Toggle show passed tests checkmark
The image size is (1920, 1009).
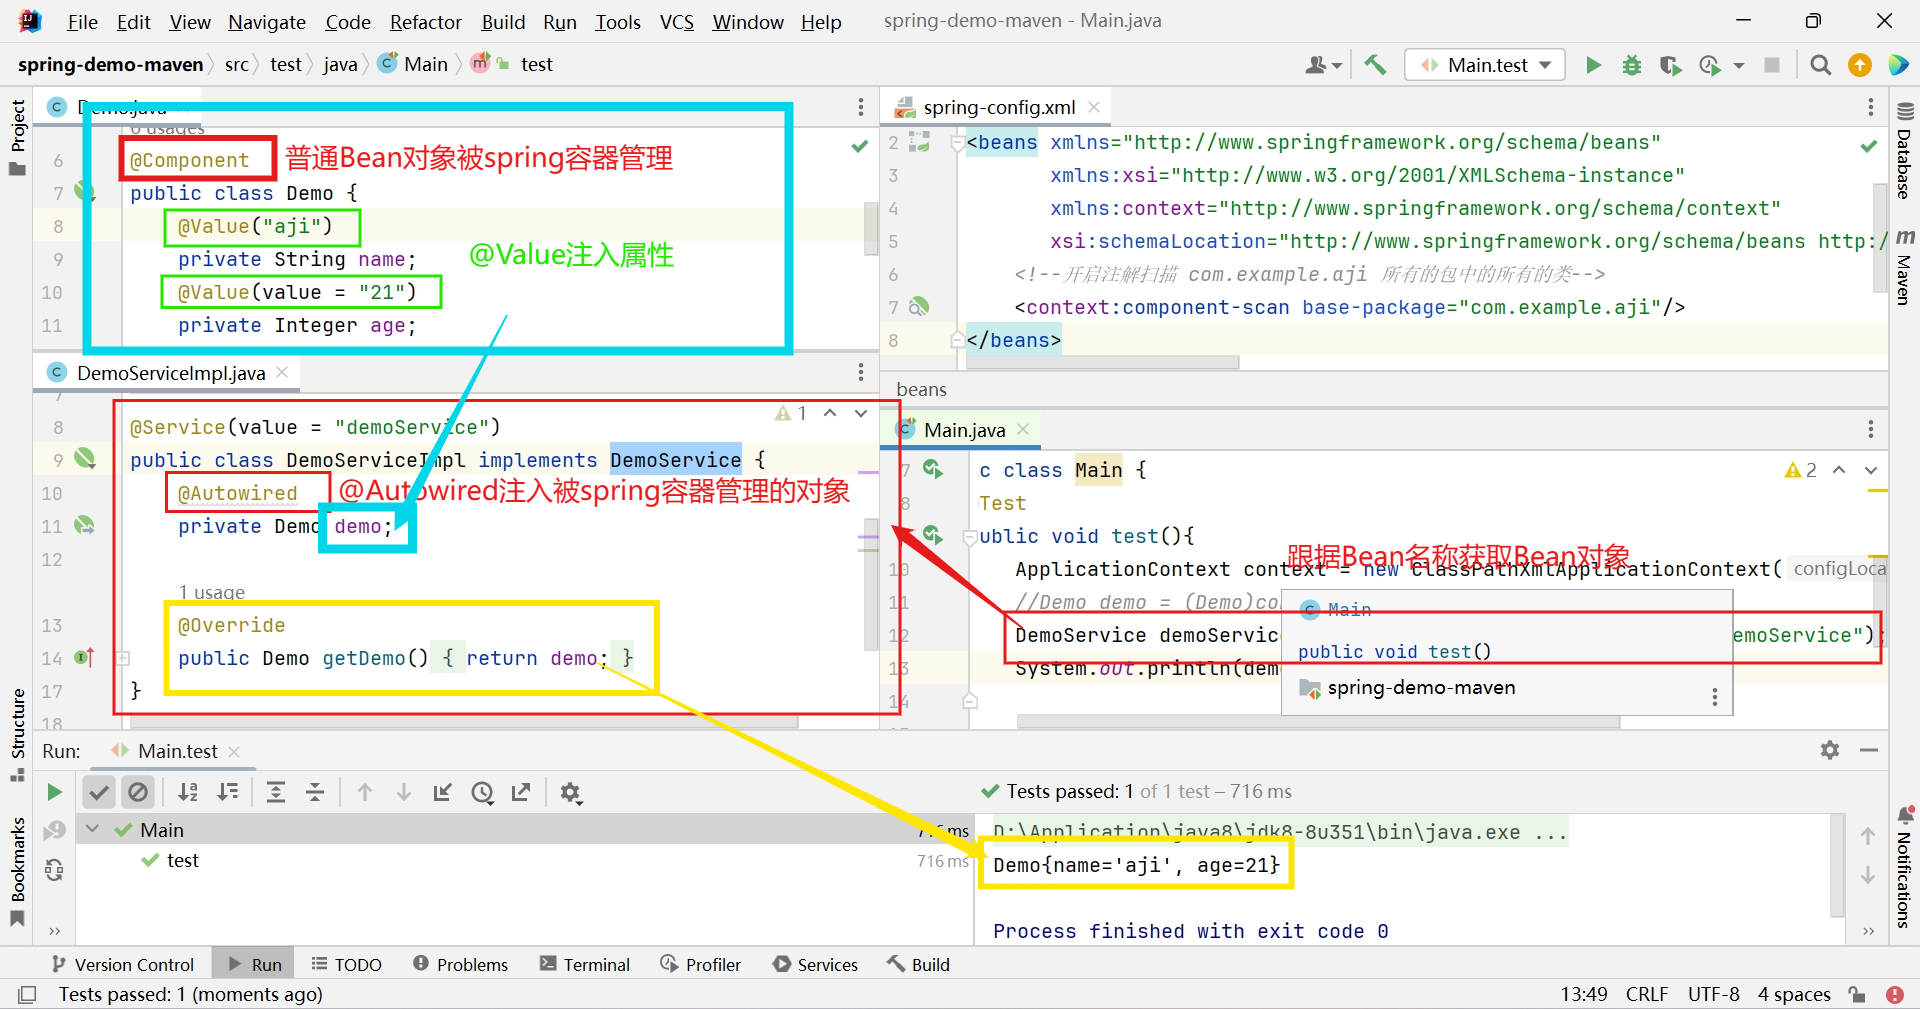[99, 792]
